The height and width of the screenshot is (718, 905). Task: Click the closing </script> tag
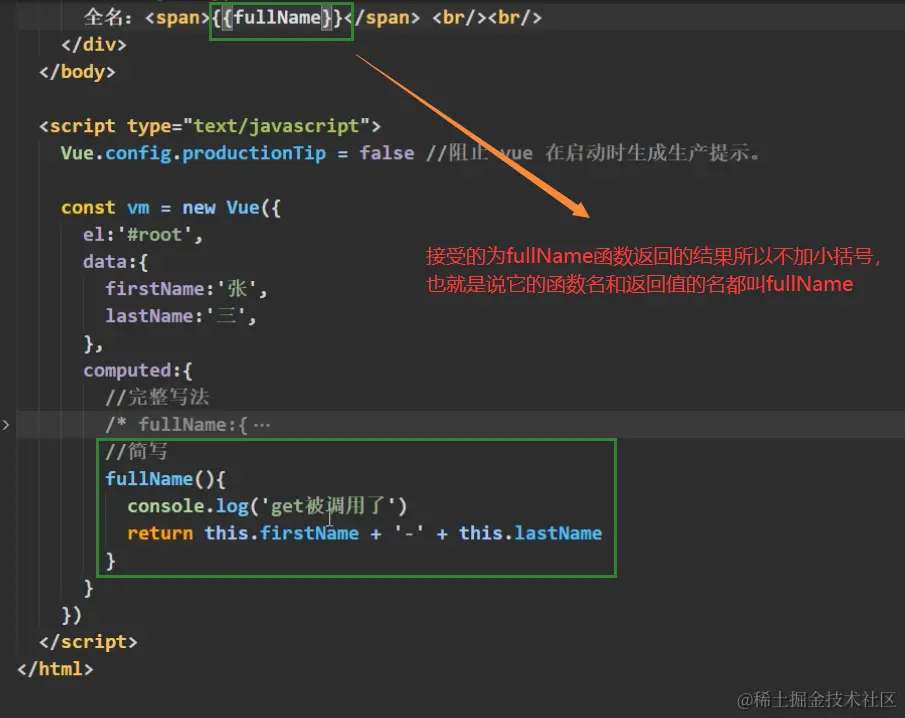[x=88, y=641]
